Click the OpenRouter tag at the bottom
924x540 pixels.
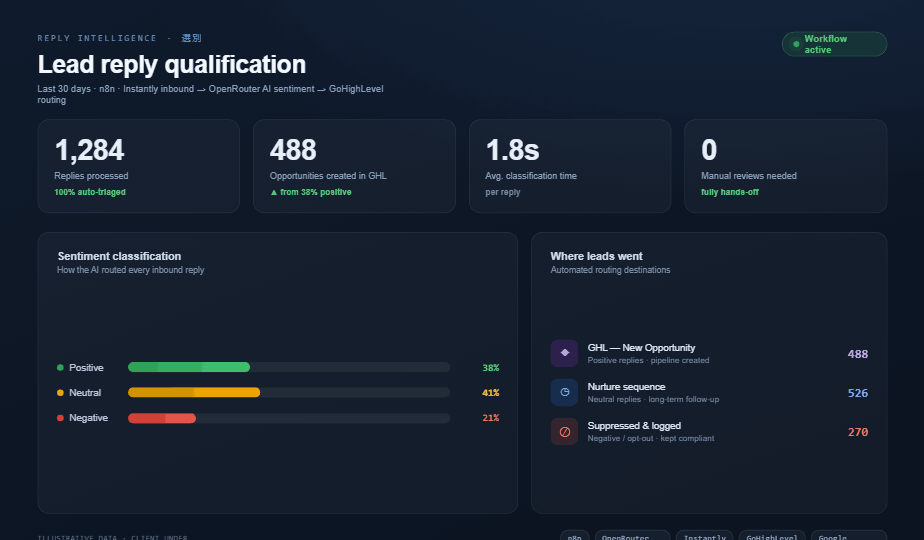coord(632,536)
